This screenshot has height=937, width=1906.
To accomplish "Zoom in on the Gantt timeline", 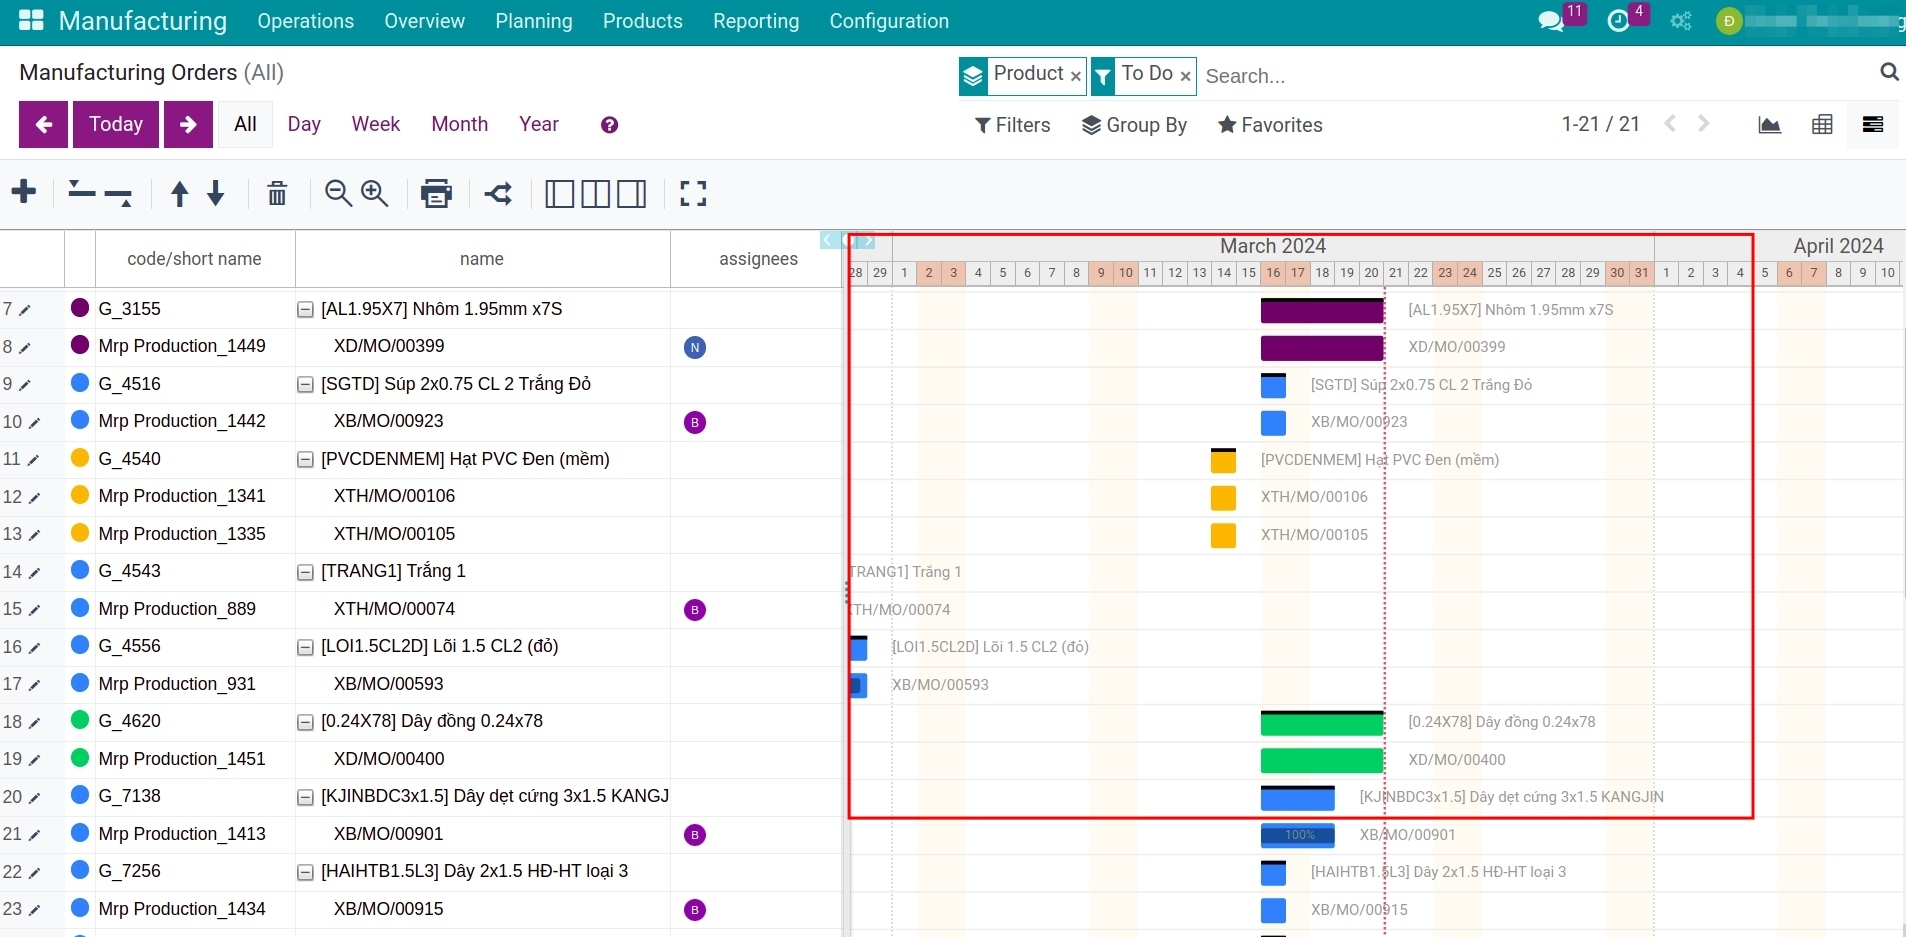I will (374, 193).
